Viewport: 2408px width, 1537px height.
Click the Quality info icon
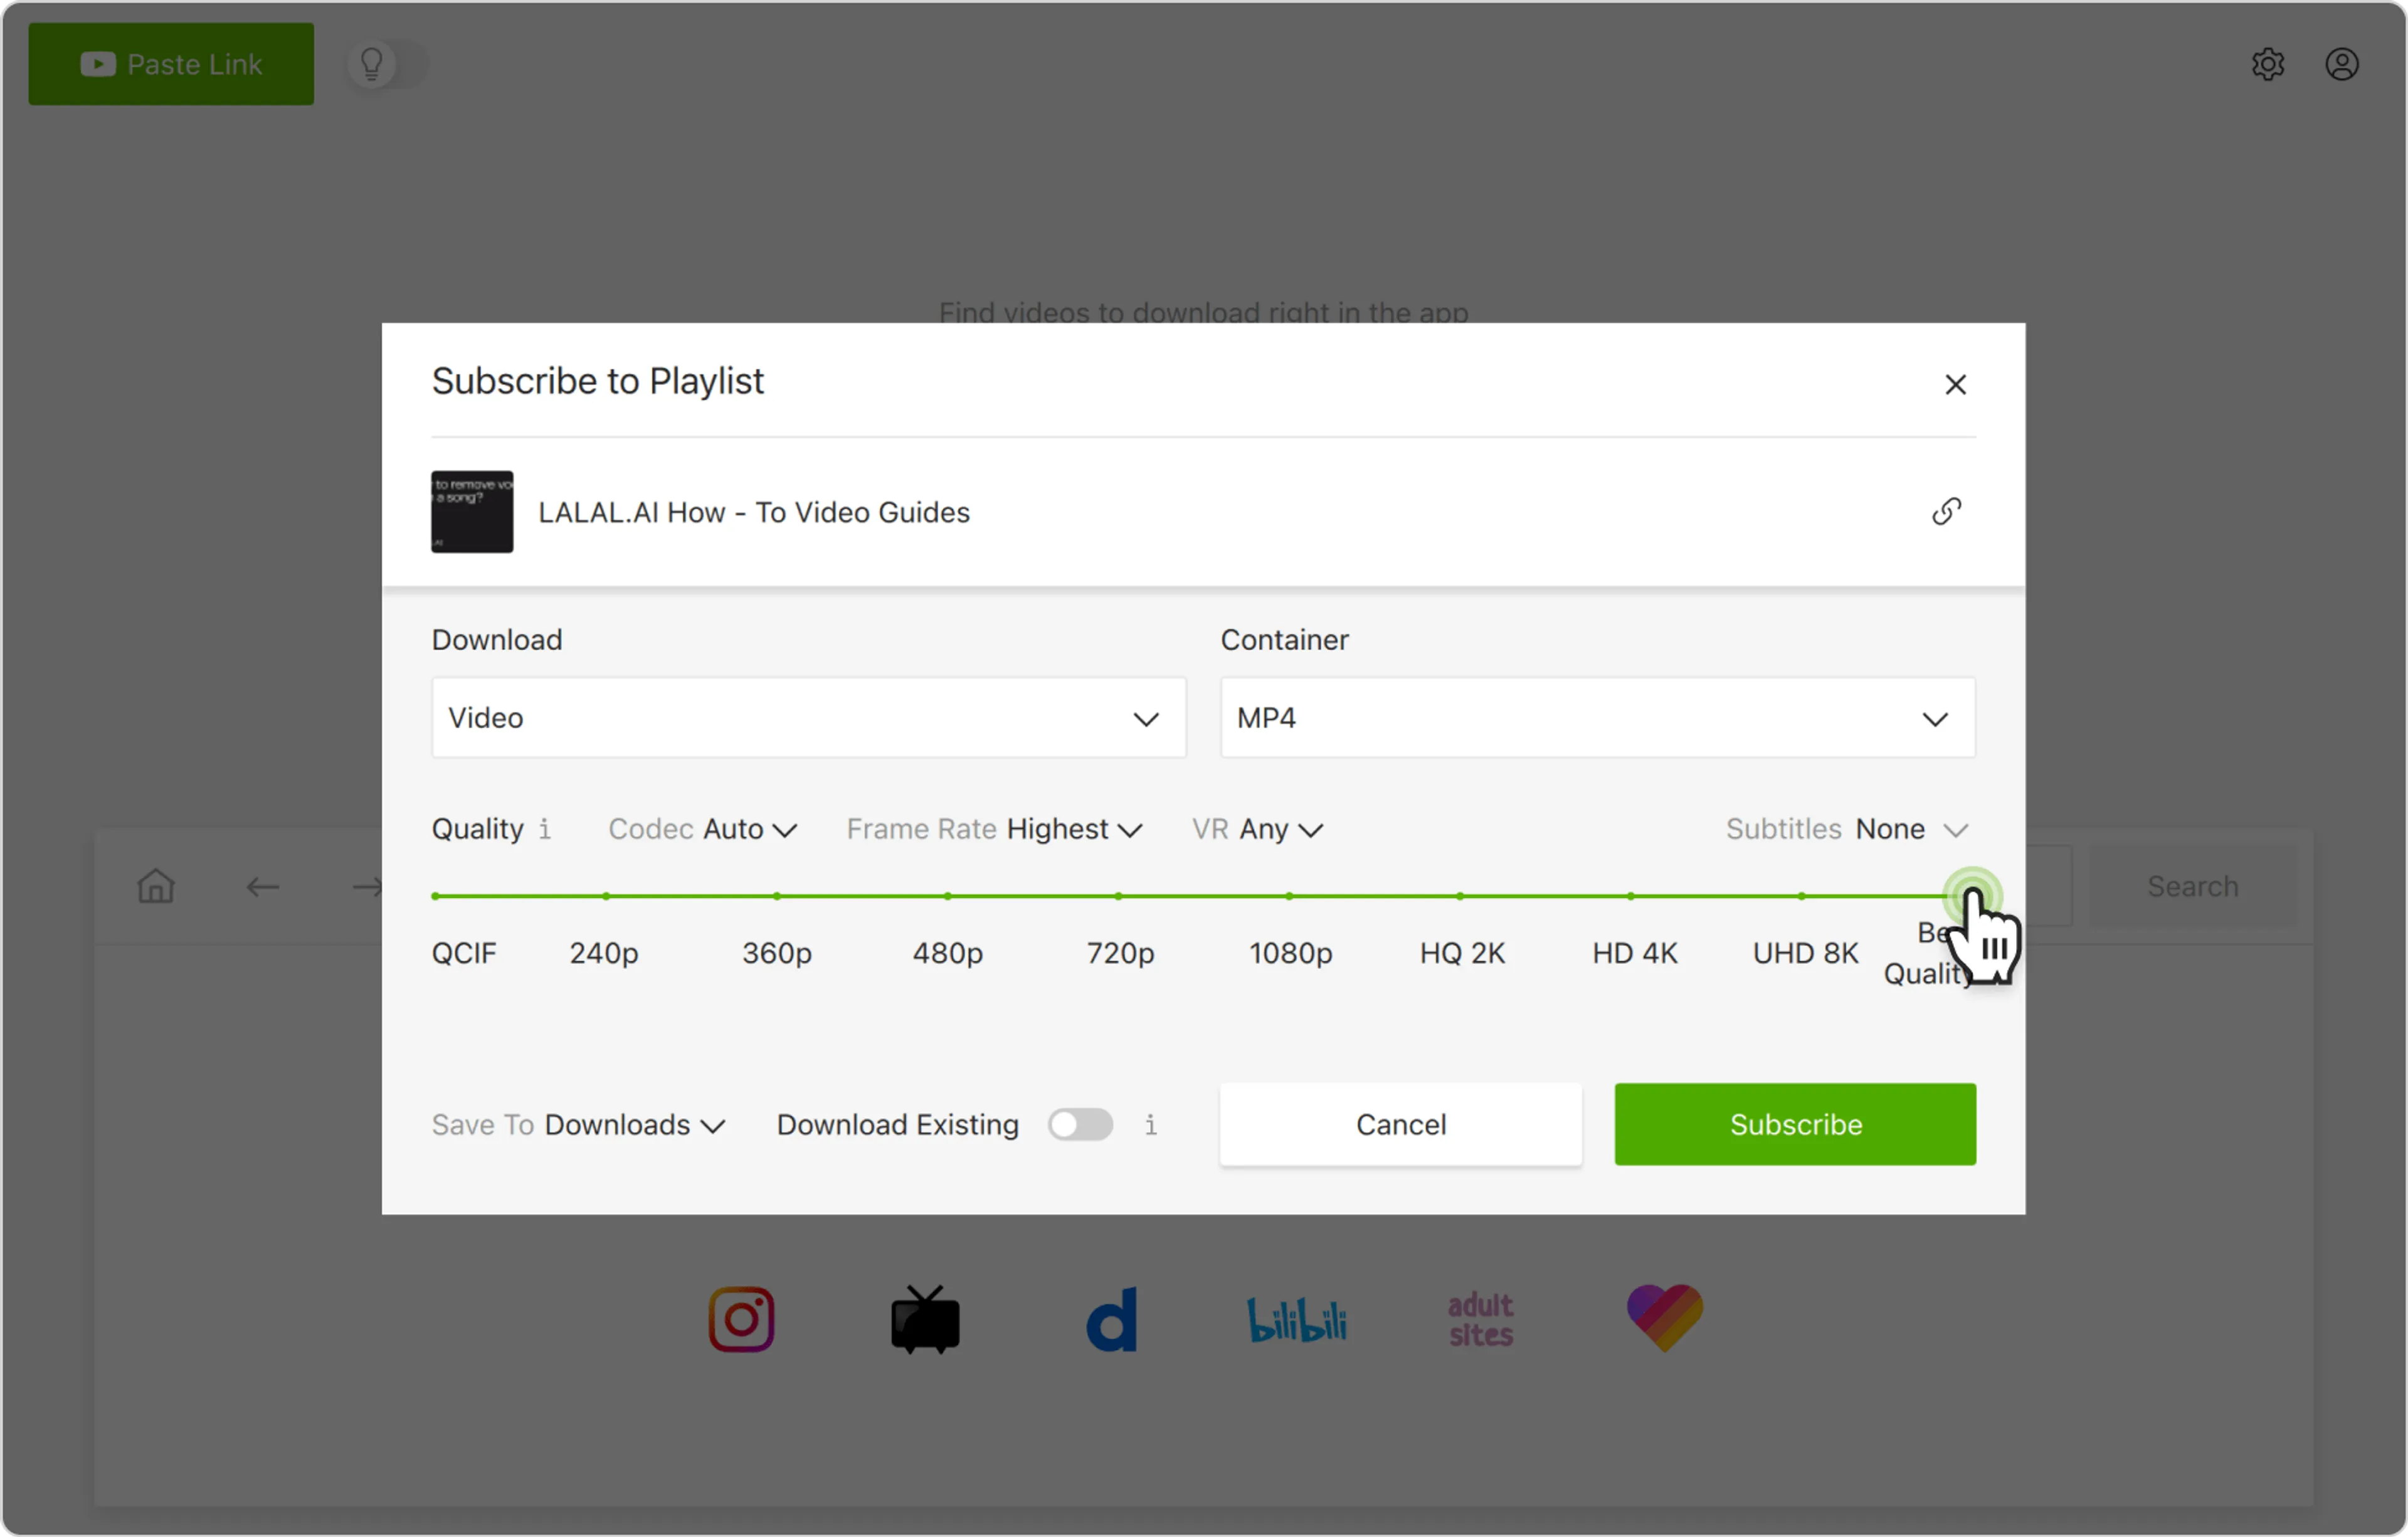[545, 829]
